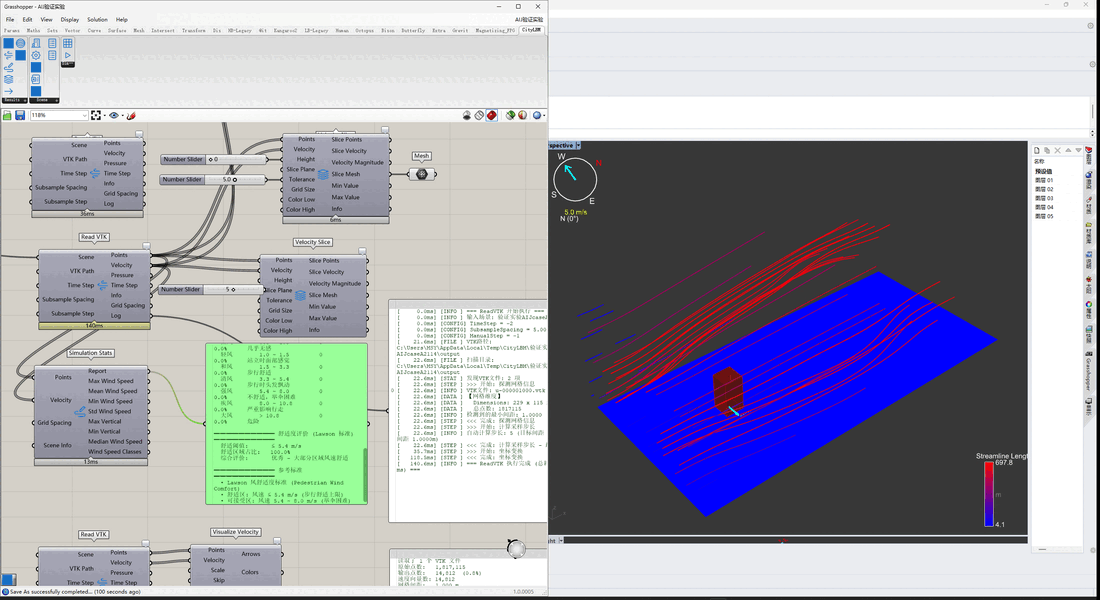Toggle the wireframe preview hat button
Image resolution: width=1100 pixels, height=600 pixels.
467,115
